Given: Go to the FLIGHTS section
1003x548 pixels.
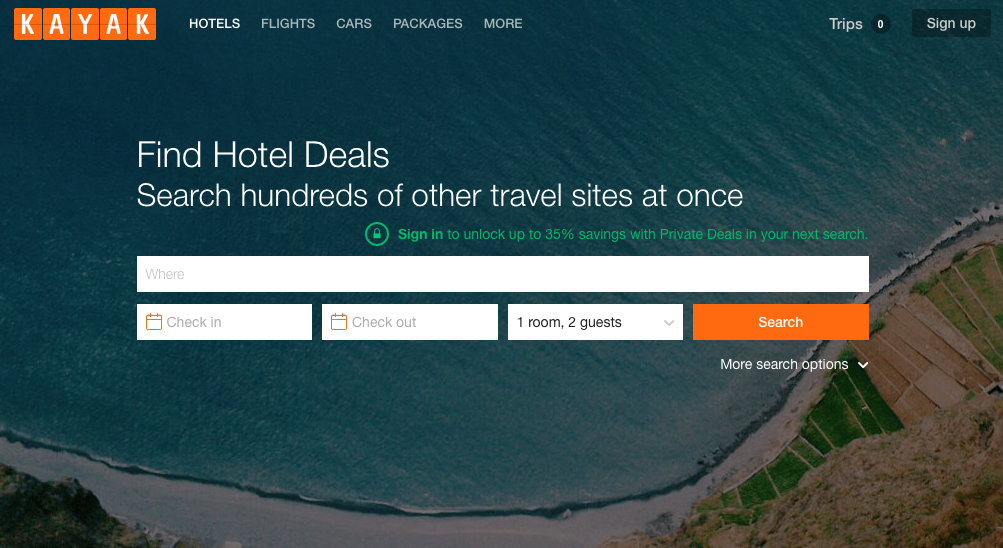Looking at the screenshot, I should [x=288, y=24].
